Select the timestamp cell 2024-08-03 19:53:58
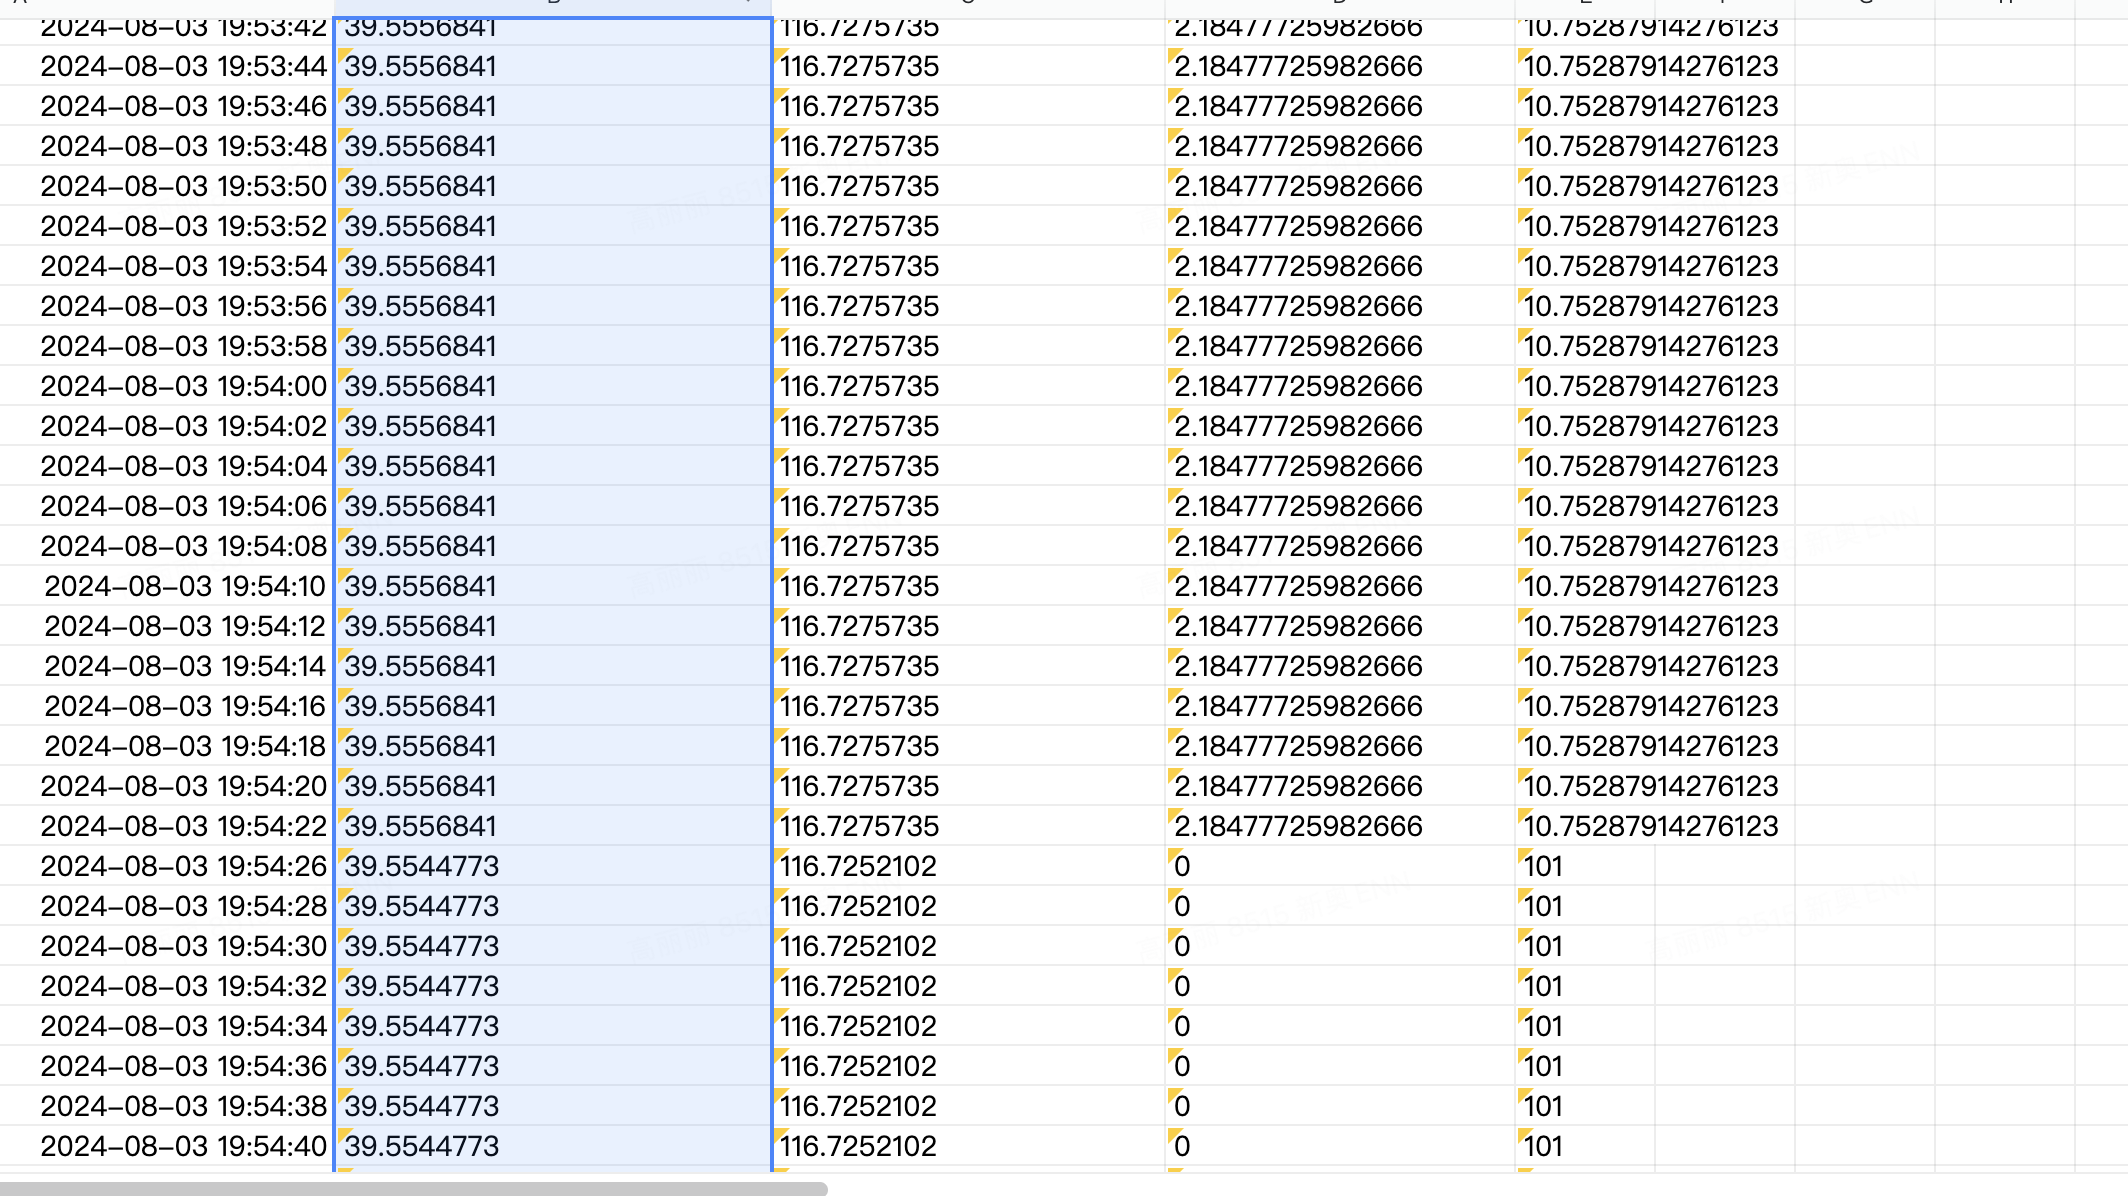This screenshot has width=2128, height=1196. click(x=183, y=346)
